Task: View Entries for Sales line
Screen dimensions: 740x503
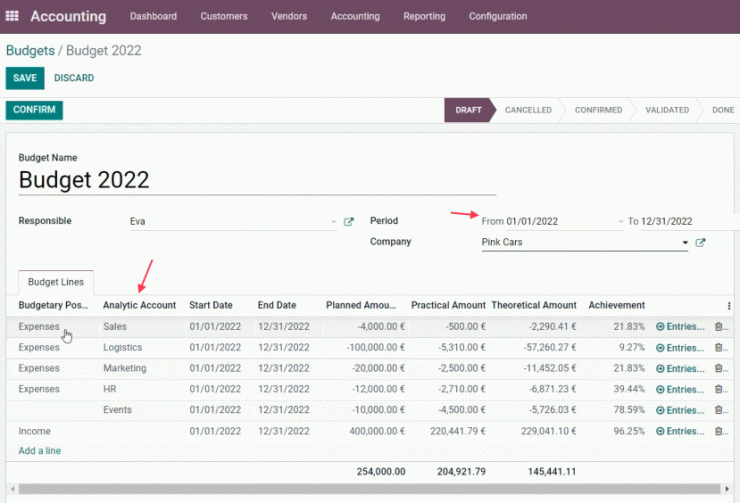Action: tap(680, 327)
